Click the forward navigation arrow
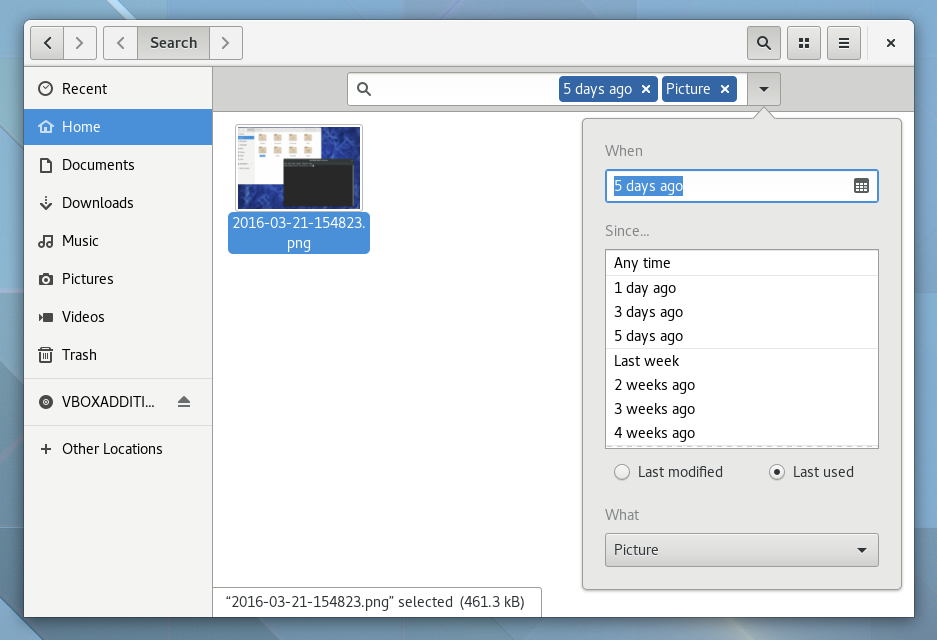The height and width of the screenshot is (640, 937). pos(79,43)
